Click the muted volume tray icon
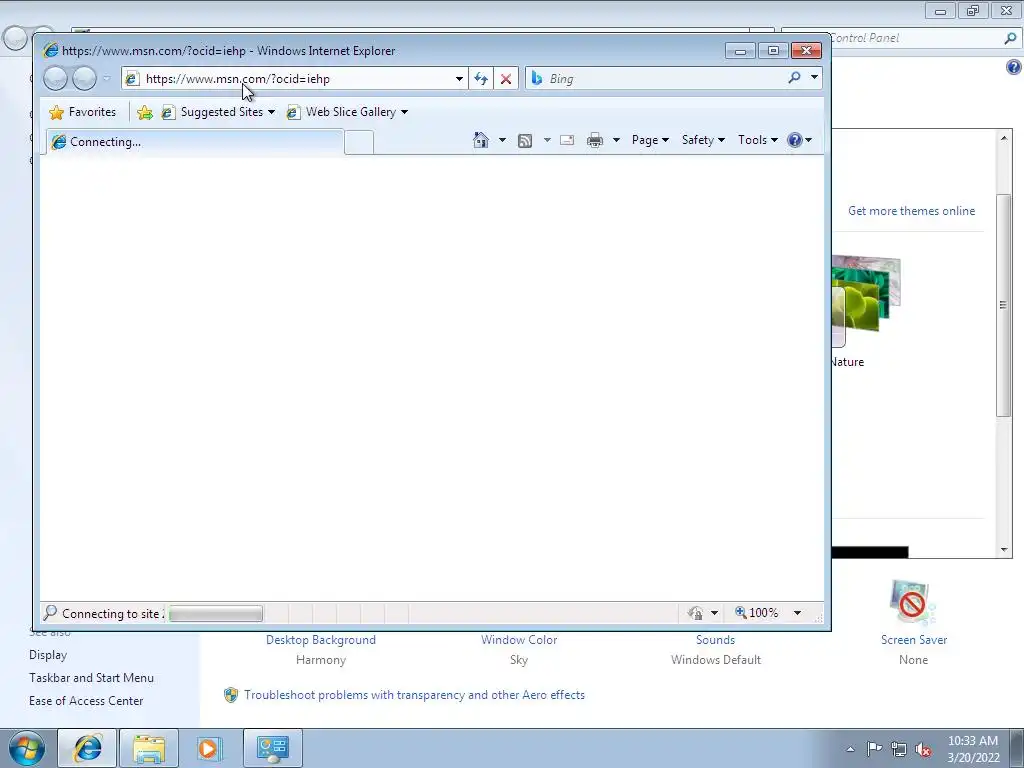Viewport: 1024px width, 768px height. [x=923, y=749]
